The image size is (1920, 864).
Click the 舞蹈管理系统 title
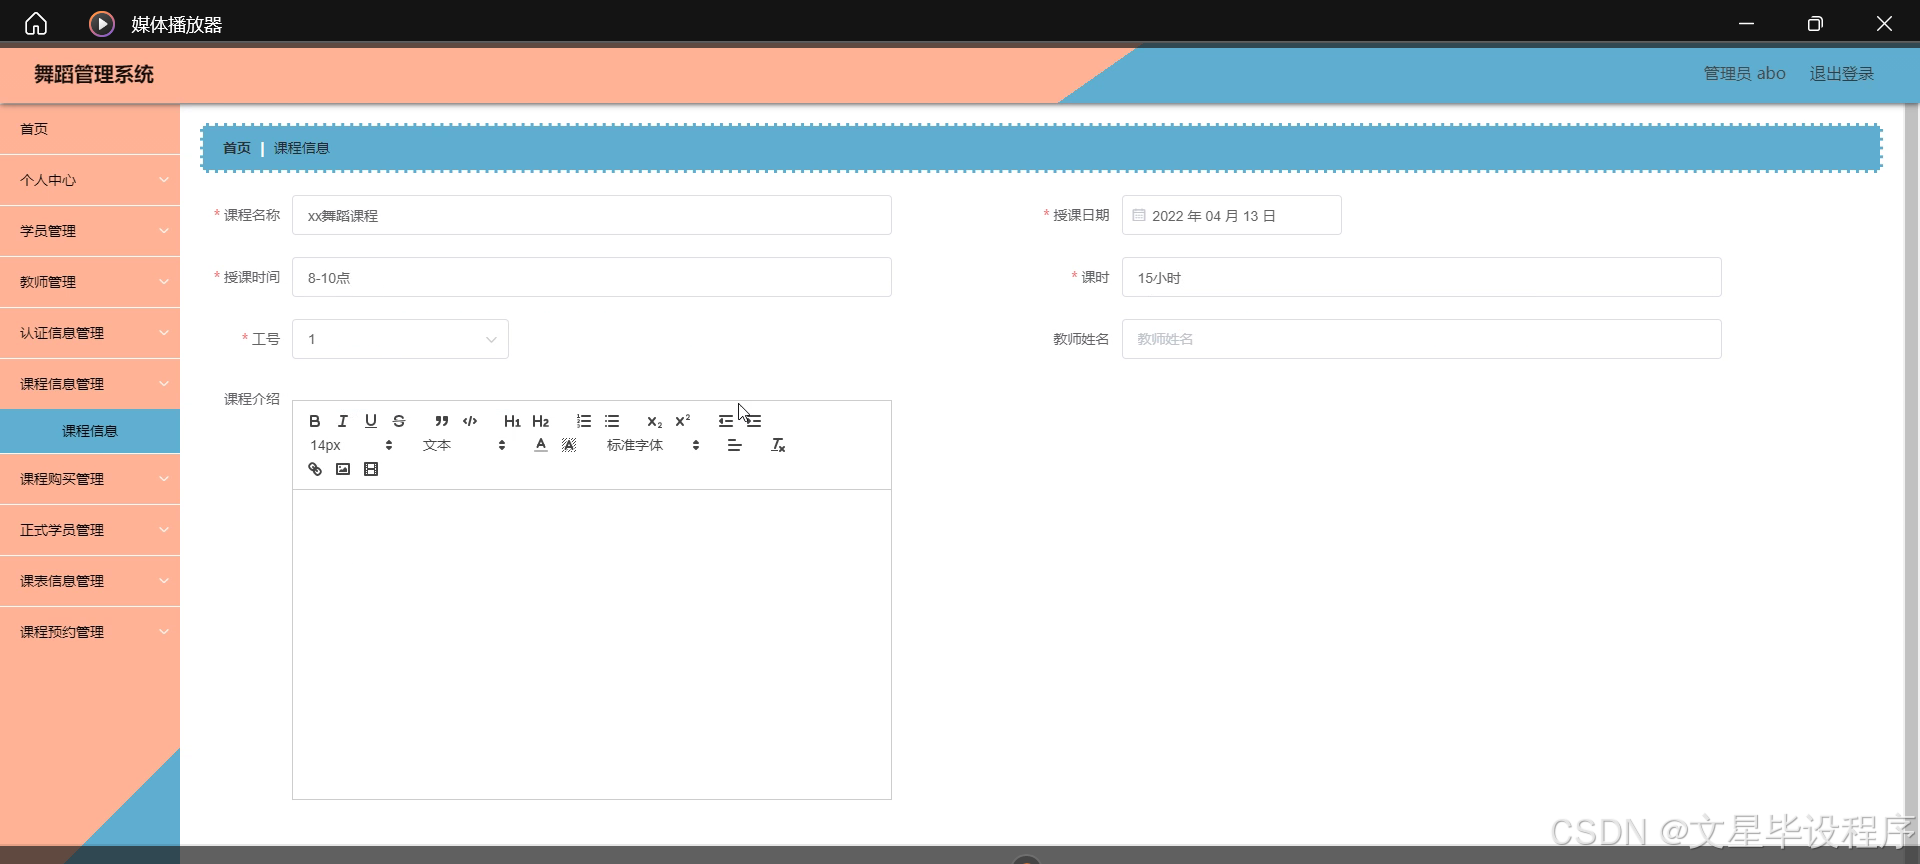point(94,74)
